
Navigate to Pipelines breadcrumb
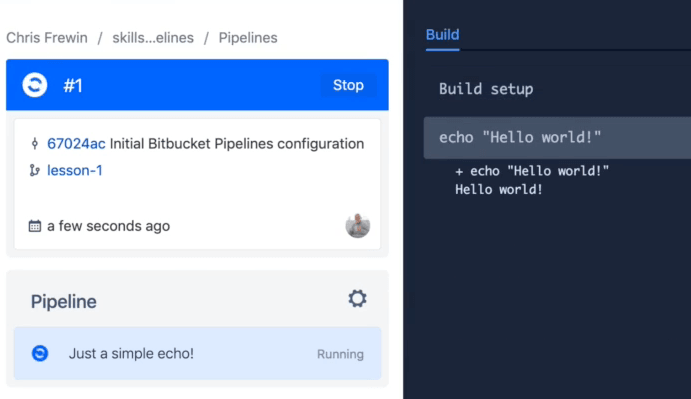(x=248, y=38)
